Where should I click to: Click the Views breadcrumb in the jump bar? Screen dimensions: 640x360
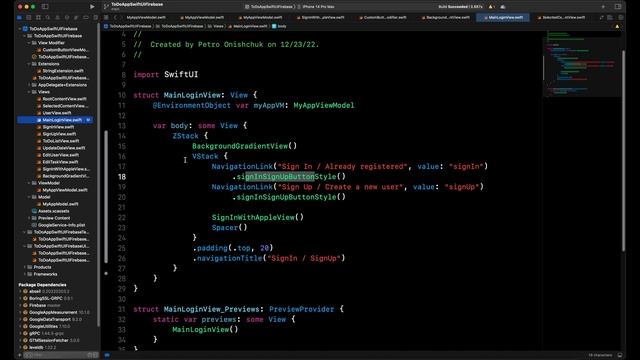(x=216, y=26)
